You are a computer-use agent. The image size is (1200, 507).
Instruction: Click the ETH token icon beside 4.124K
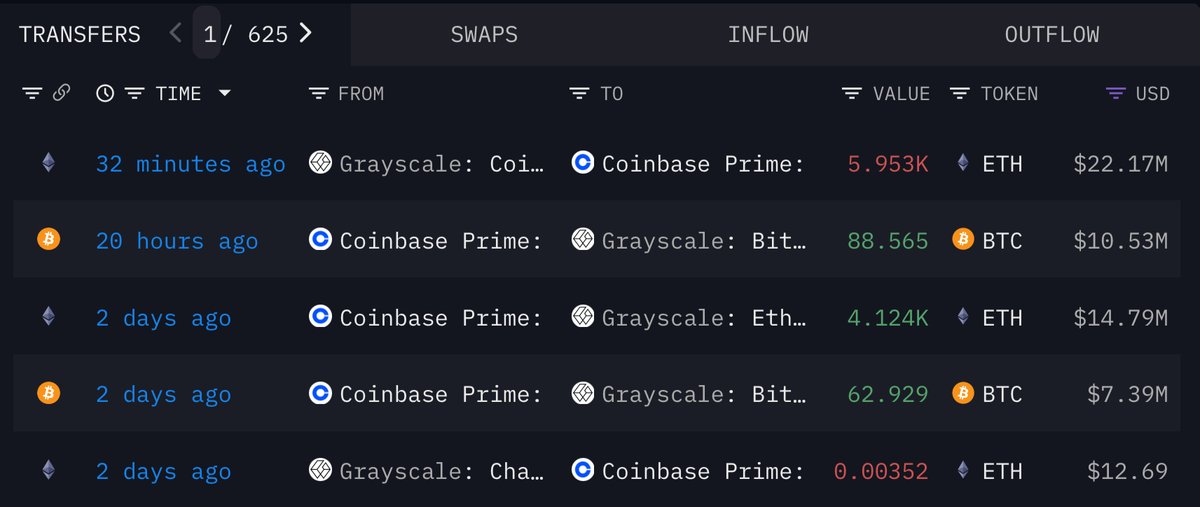tap(963, 316)
